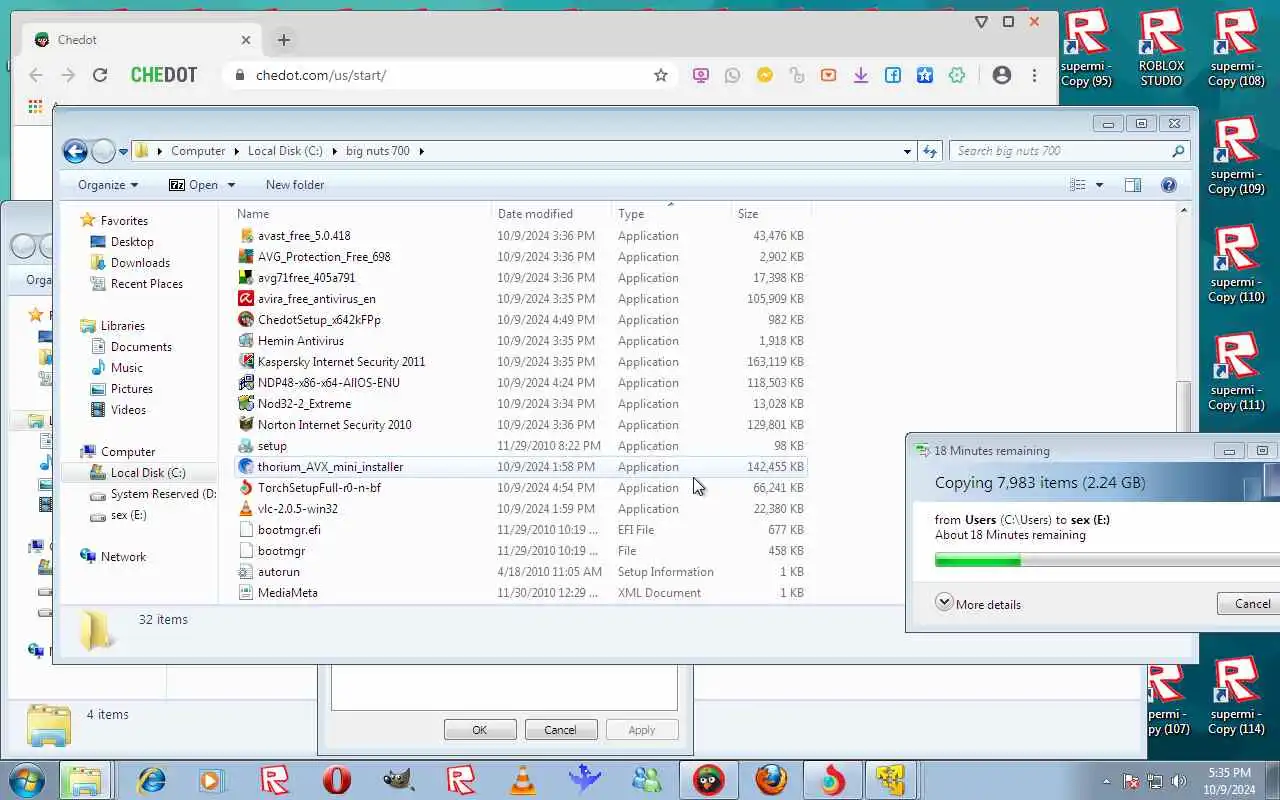The width and height of the screenshot is (1280, 800).
Task: Select the avira_free_antivirus_en file icon
Action: (247, 299)
